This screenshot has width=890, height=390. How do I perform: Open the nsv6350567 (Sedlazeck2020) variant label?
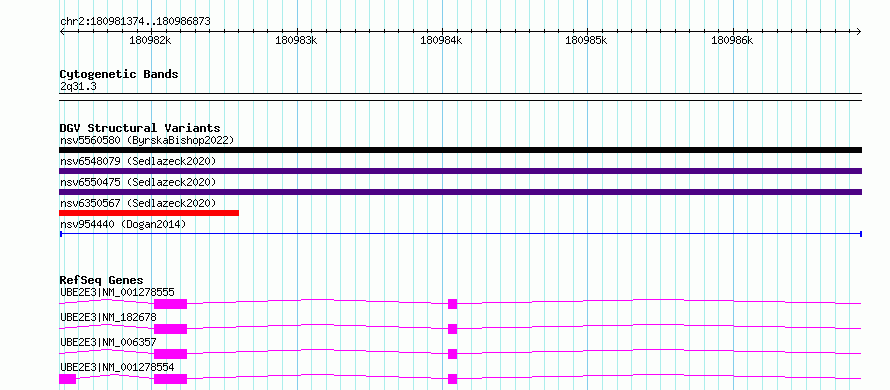click(138, 203)
